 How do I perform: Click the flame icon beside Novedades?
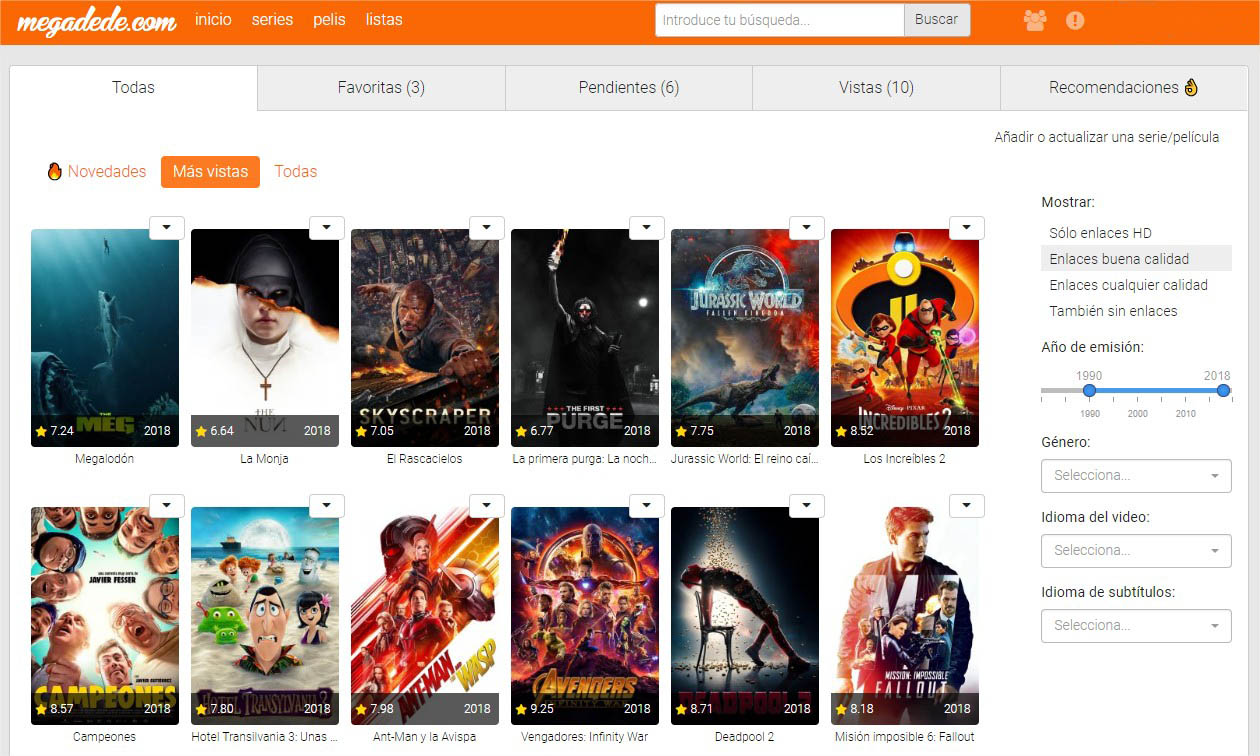pyautogui.click(x=55, y=171)
